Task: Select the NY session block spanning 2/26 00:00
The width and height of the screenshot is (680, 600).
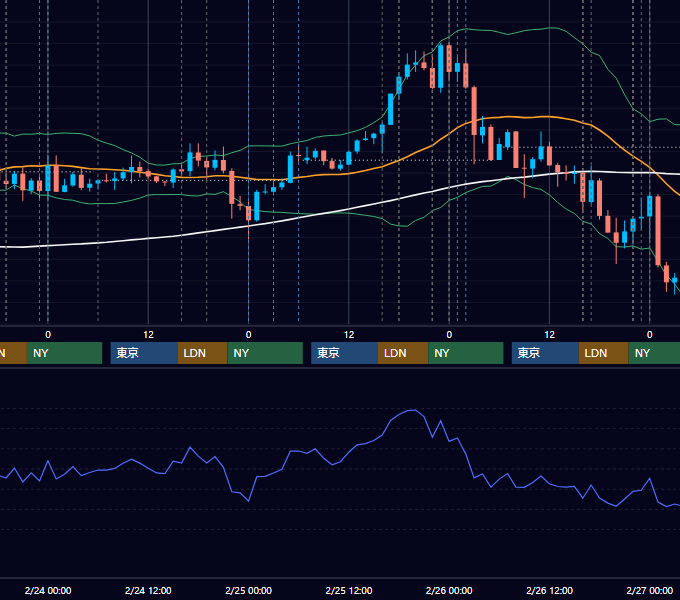Action: 466,353
